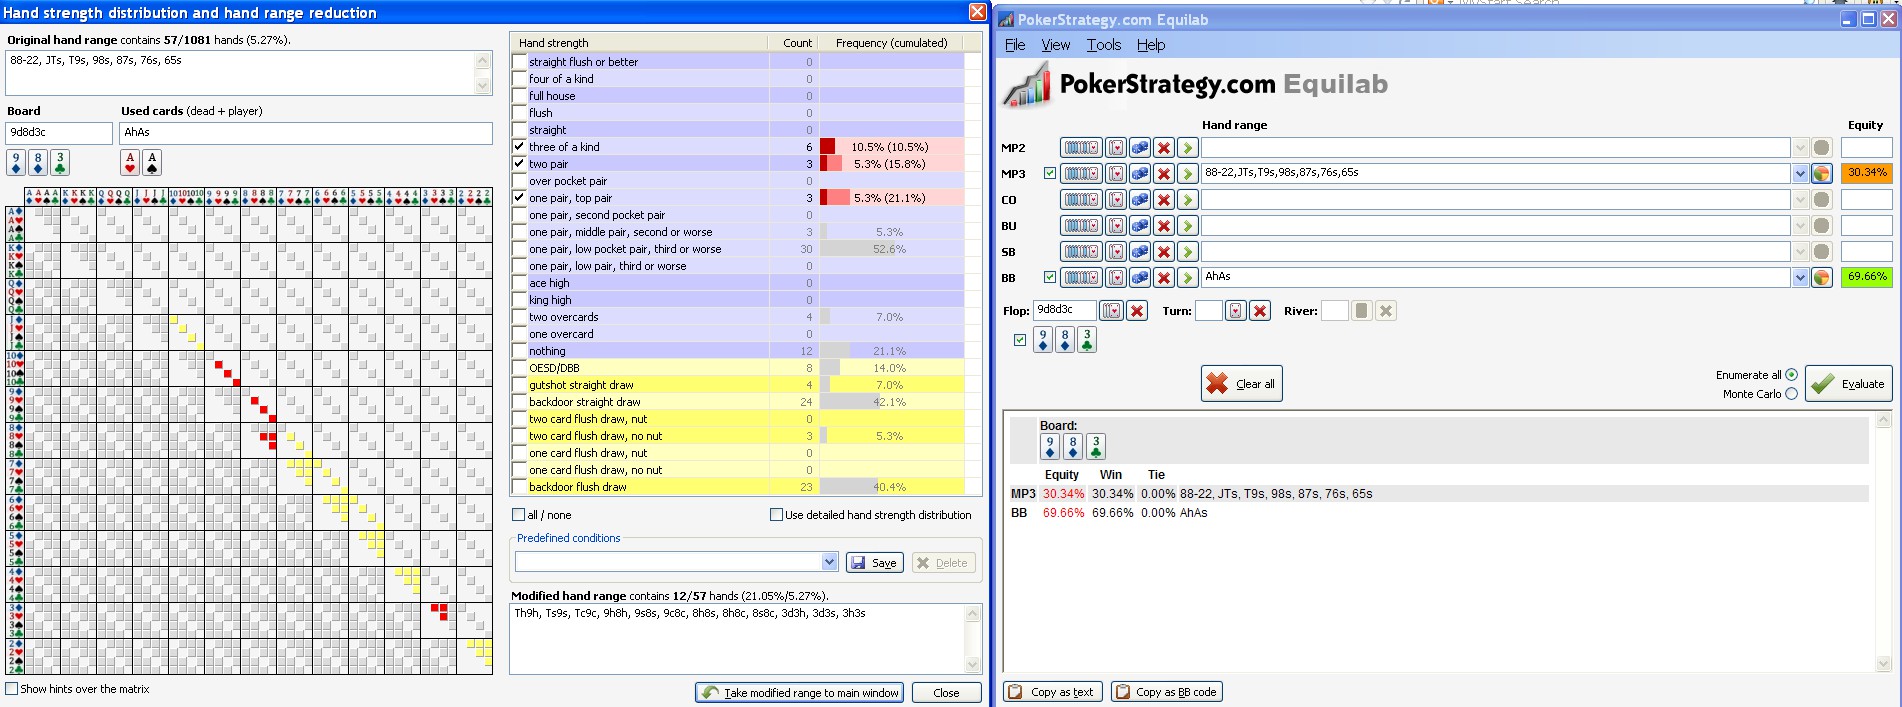This screenshot has width=1902, height=707.
Task: Select Enumerate all radio option
Action: point(1791,375)
